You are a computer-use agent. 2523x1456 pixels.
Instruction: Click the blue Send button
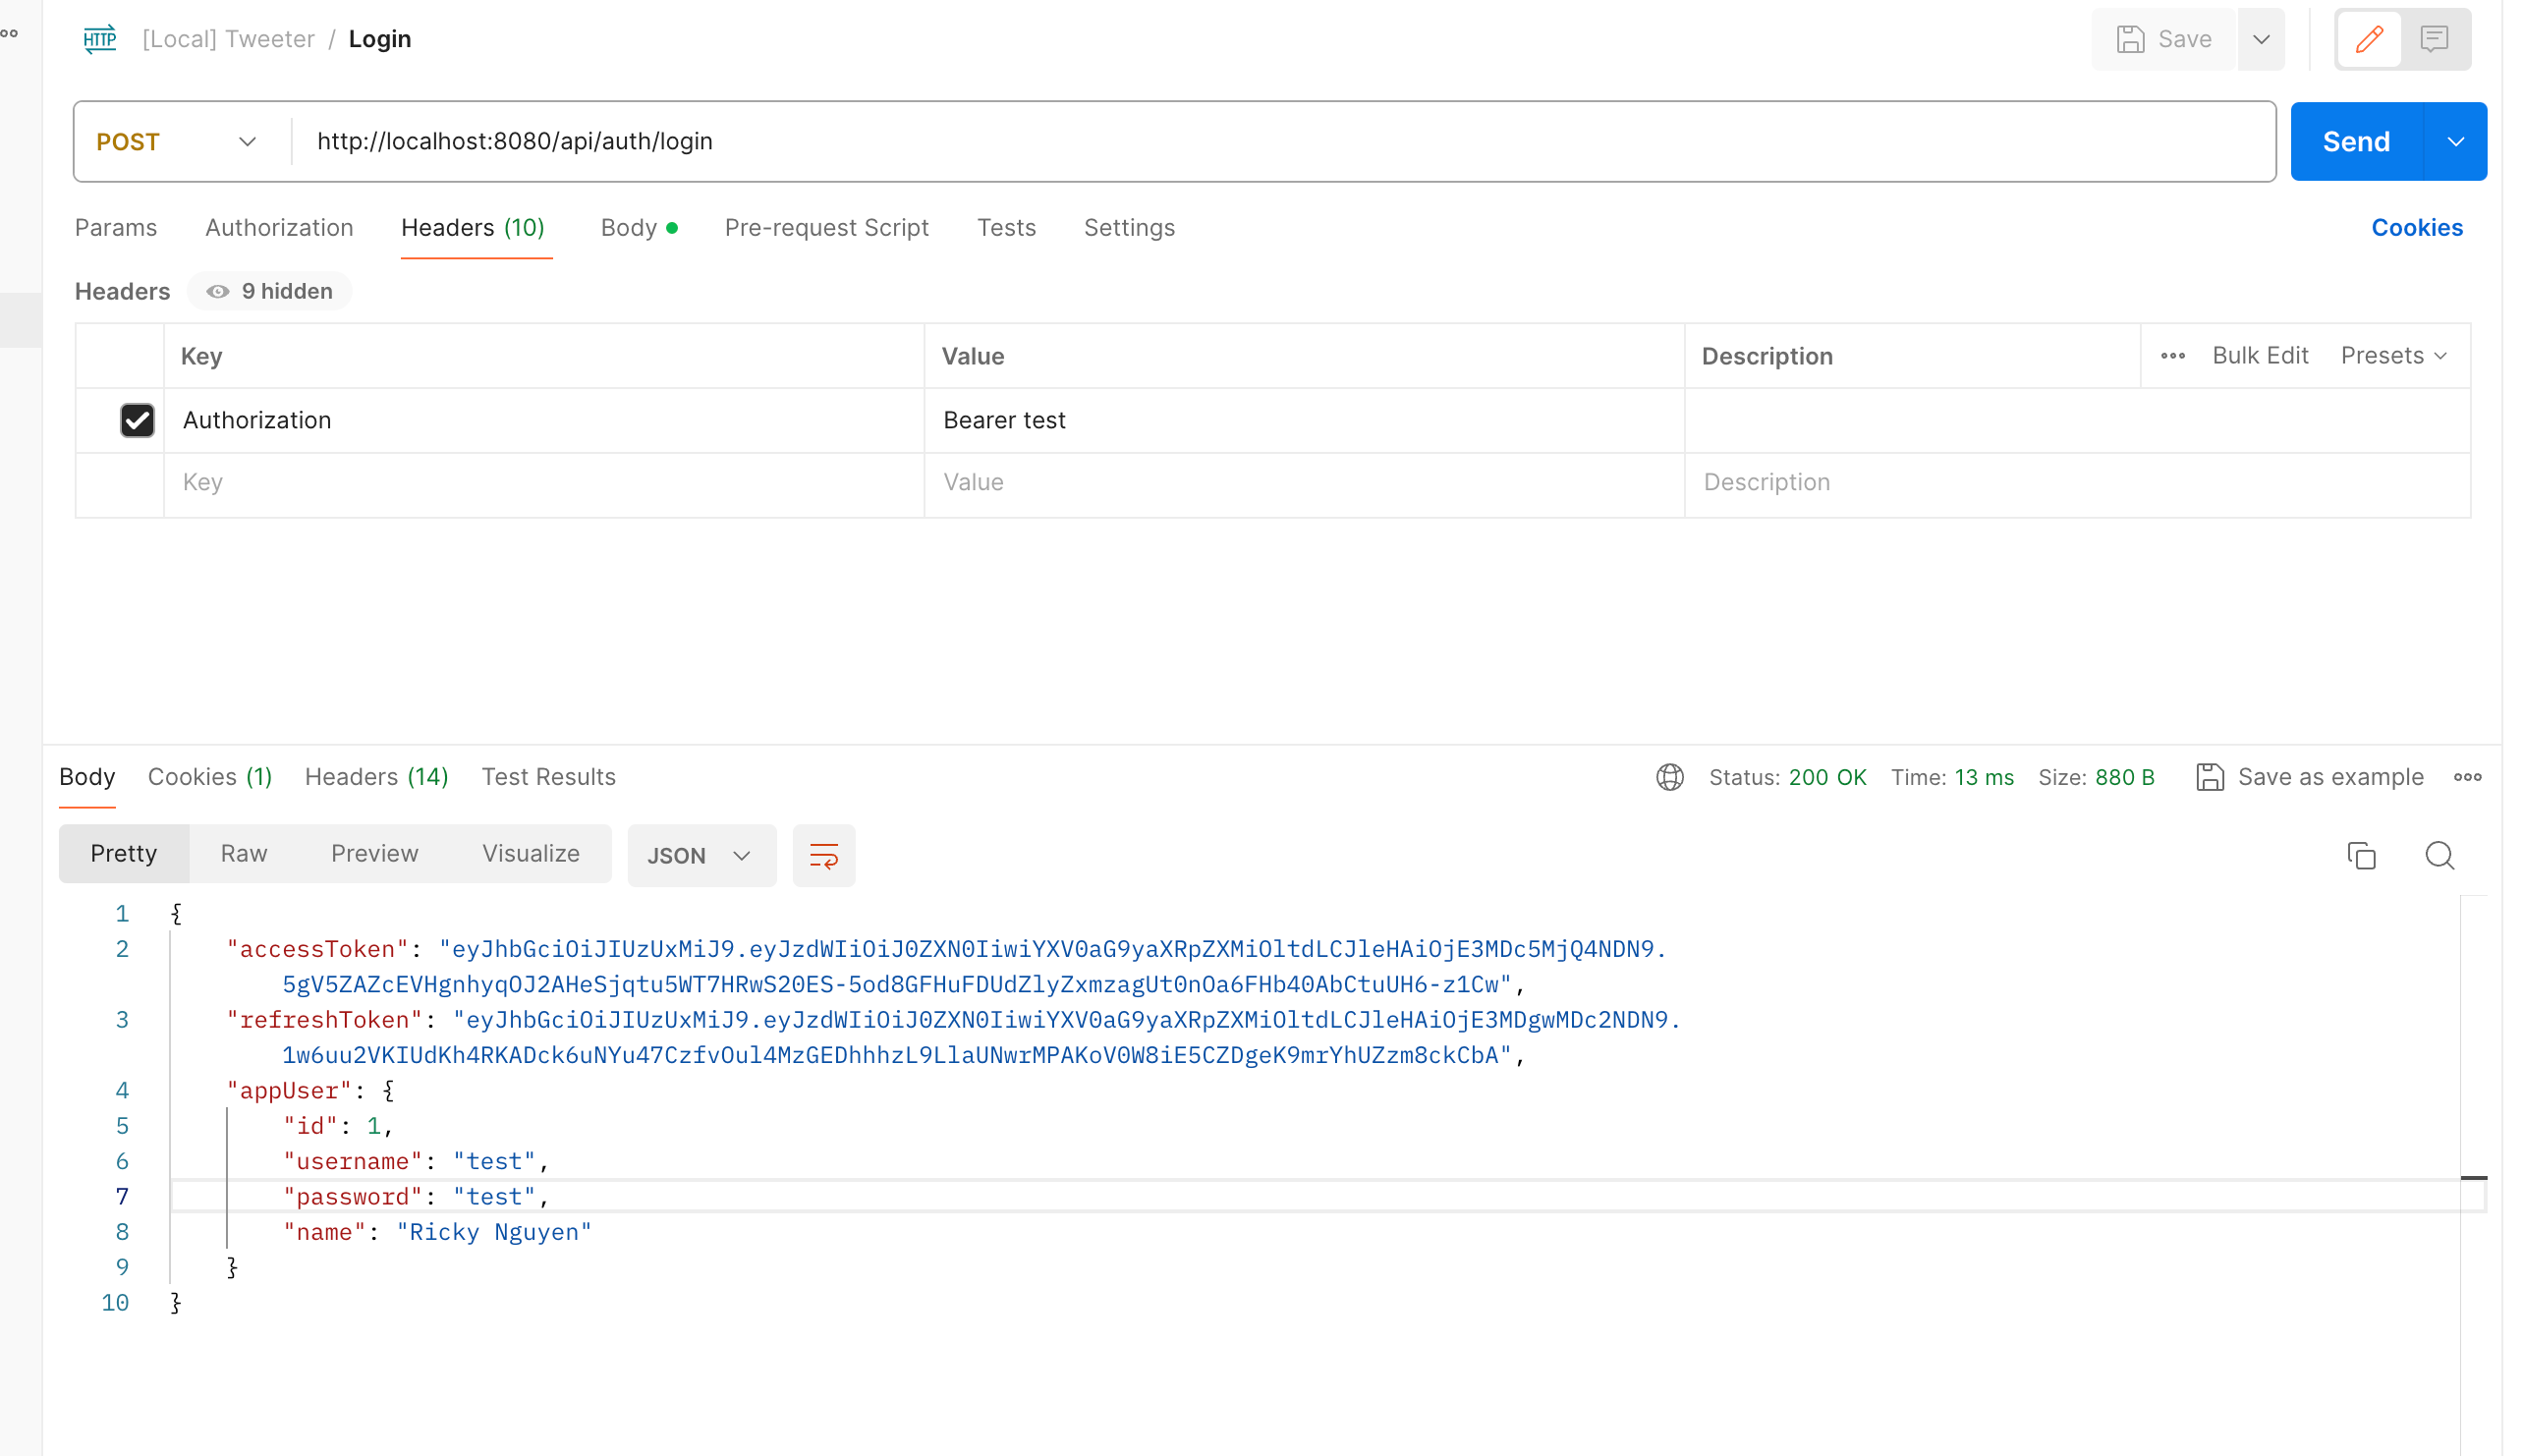pos(2355,141)
